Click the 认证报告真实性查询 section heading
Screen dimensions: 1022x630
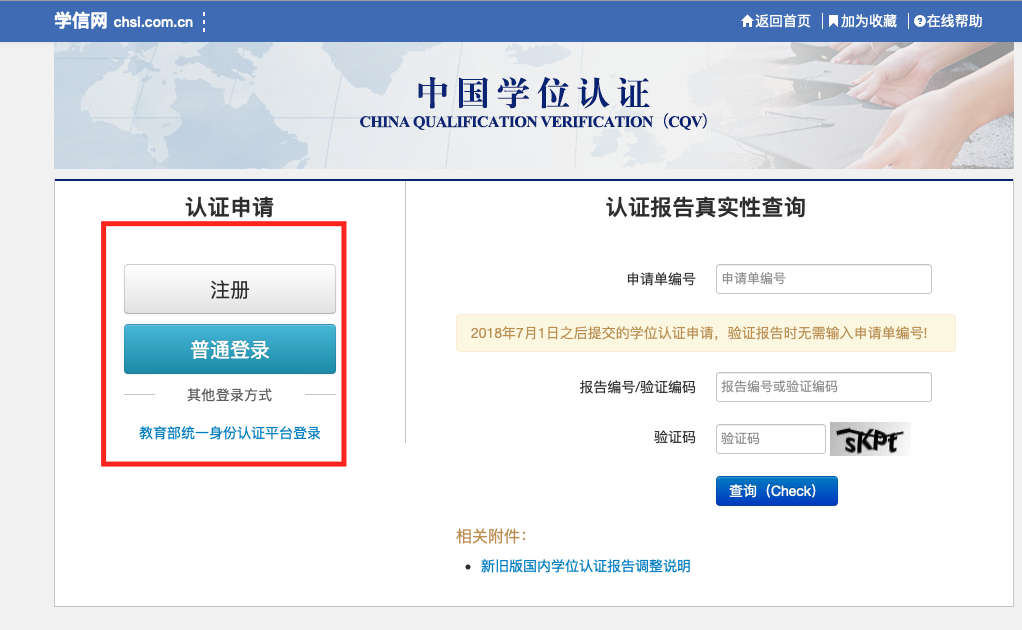click(x=705, y=208)
